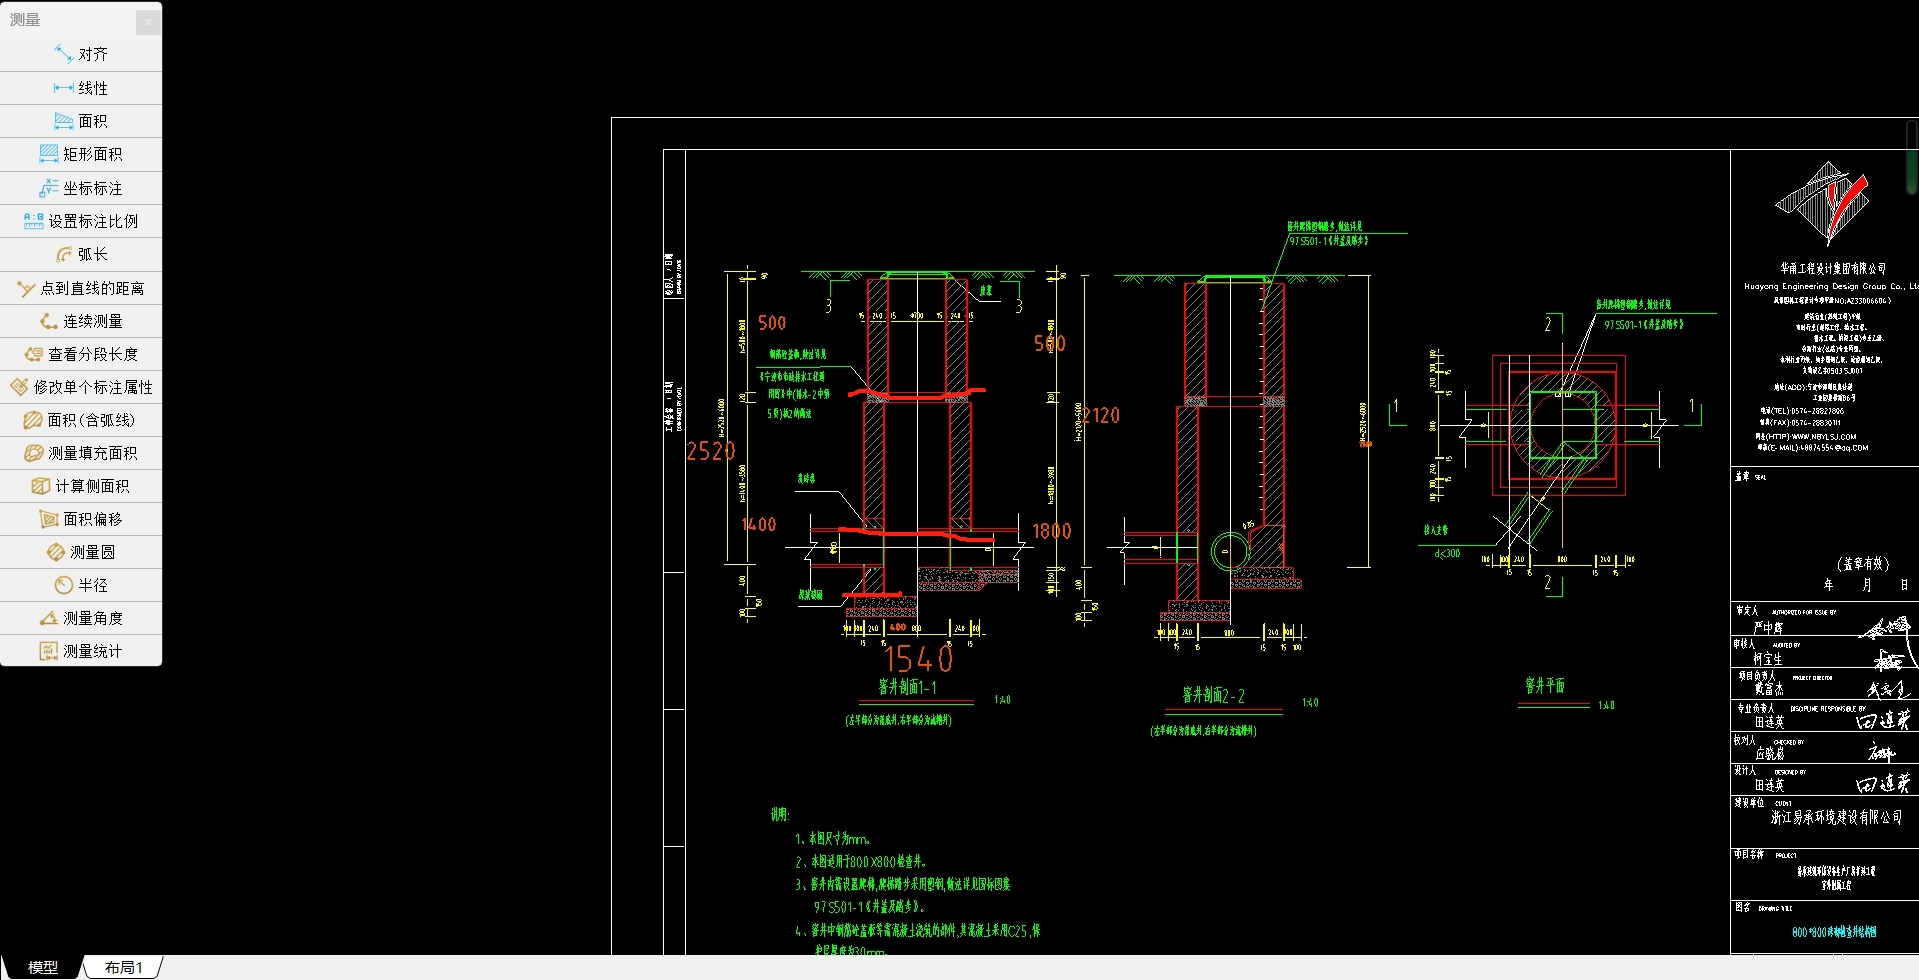
Task: Click the 华甬工程设计集团有限公司 company name
Action: pyautogui.click(x=1833, y=268)
